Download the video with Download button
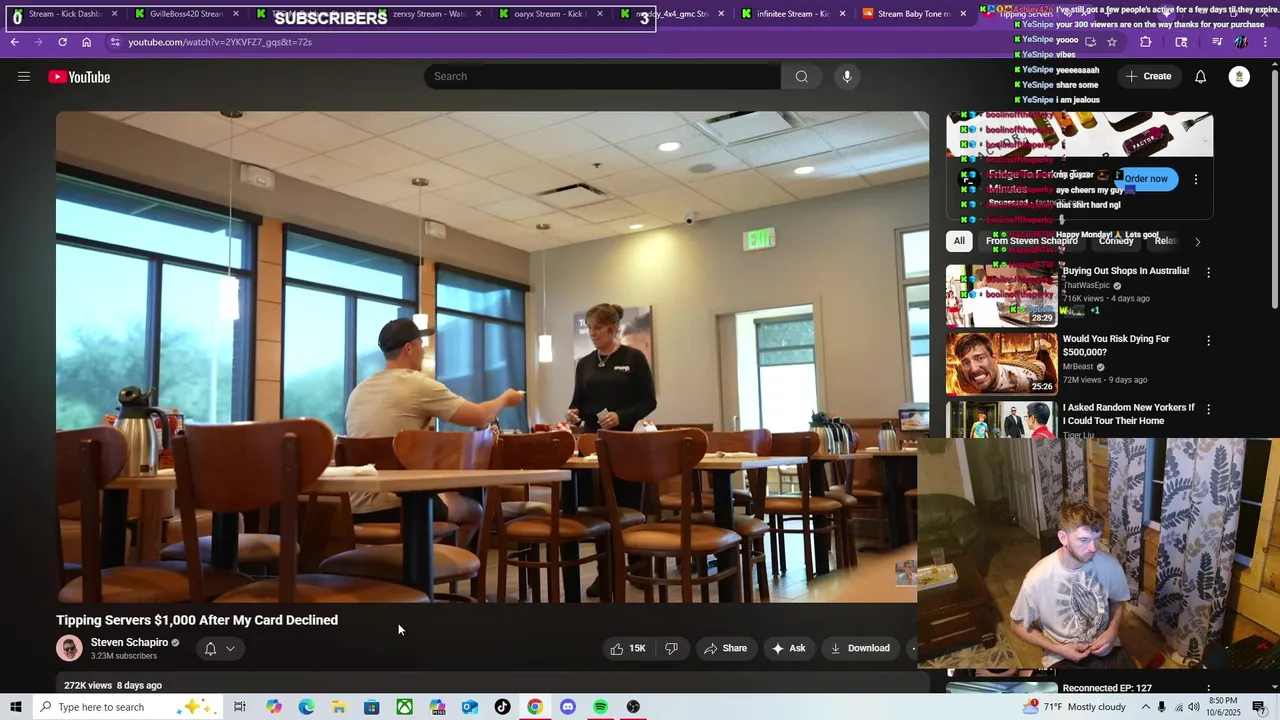1280x720 pixels. [x=860, y=648]
